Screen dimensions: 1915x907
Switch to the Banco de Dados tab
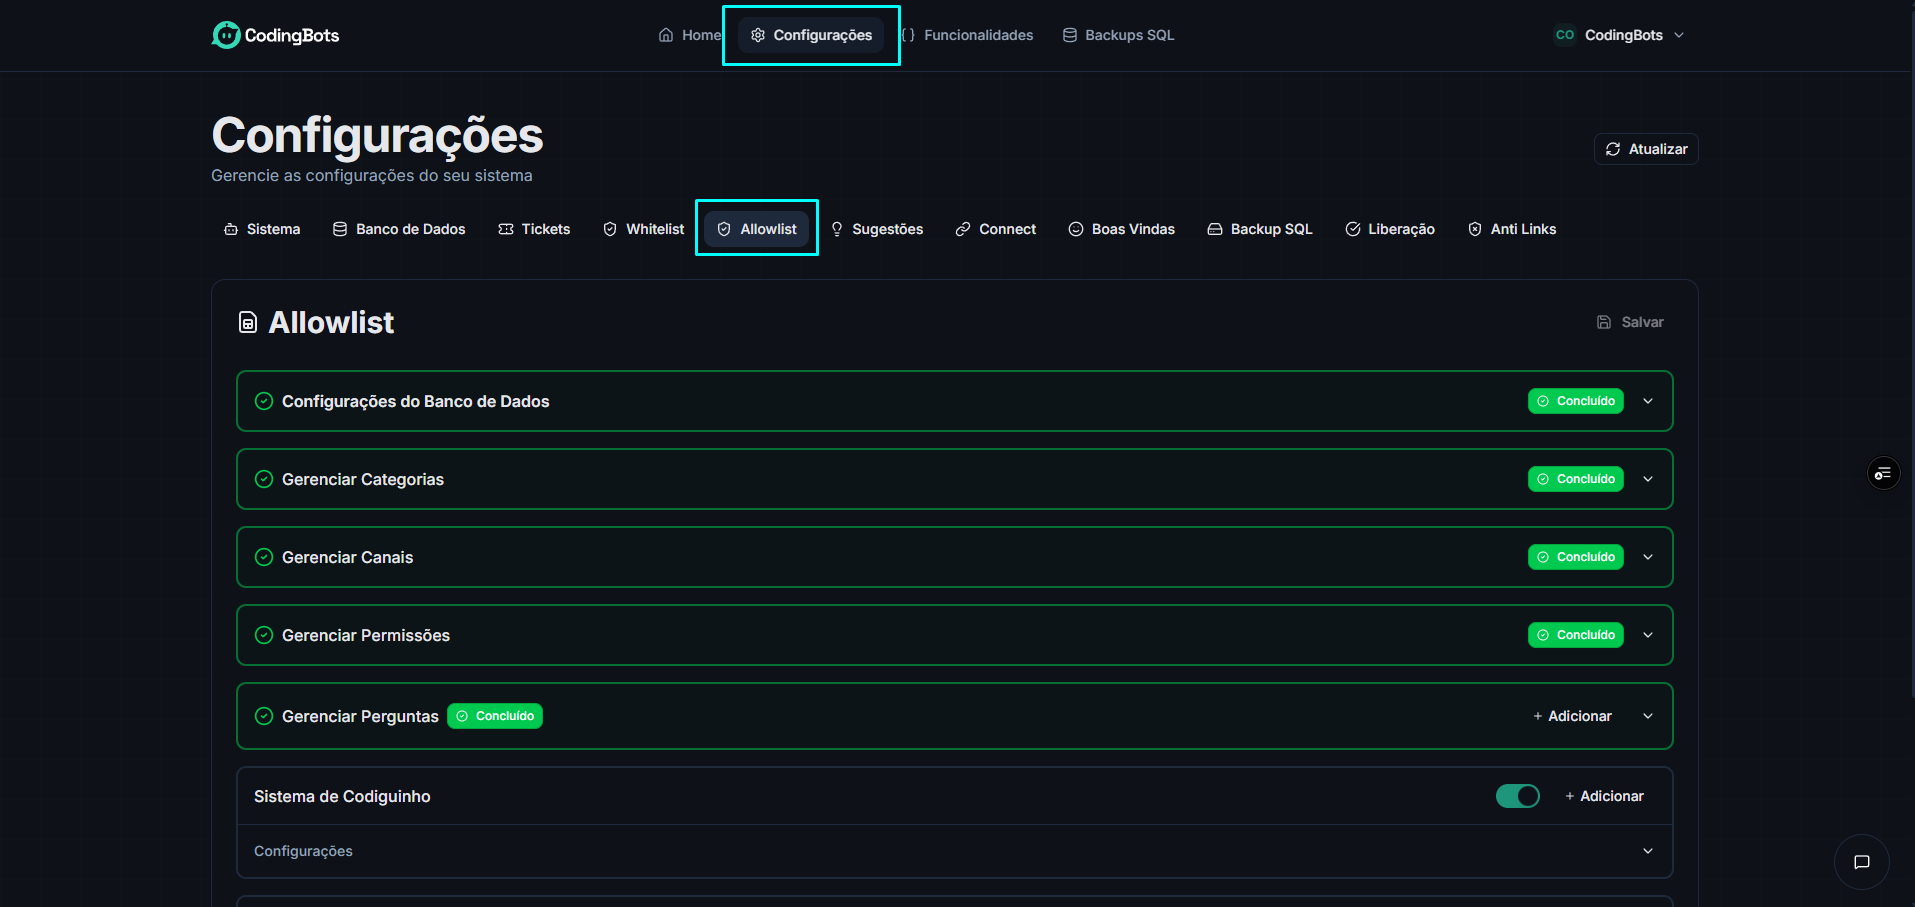pyautogui.click(x=399, y=229)
